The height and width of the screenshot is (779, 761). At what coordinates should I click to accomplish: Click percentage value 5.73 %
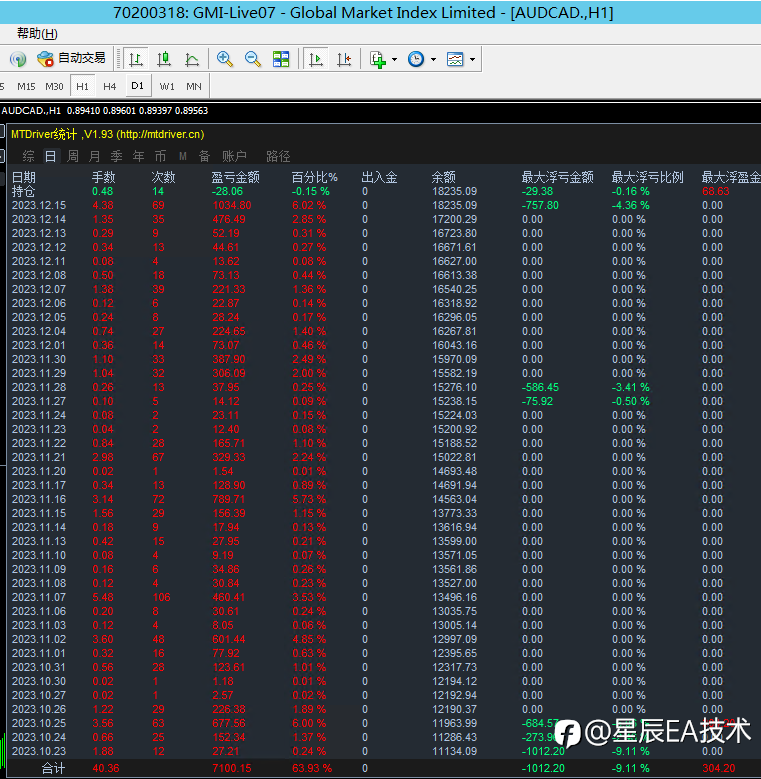pyautogui.click(x=309, y=499)
